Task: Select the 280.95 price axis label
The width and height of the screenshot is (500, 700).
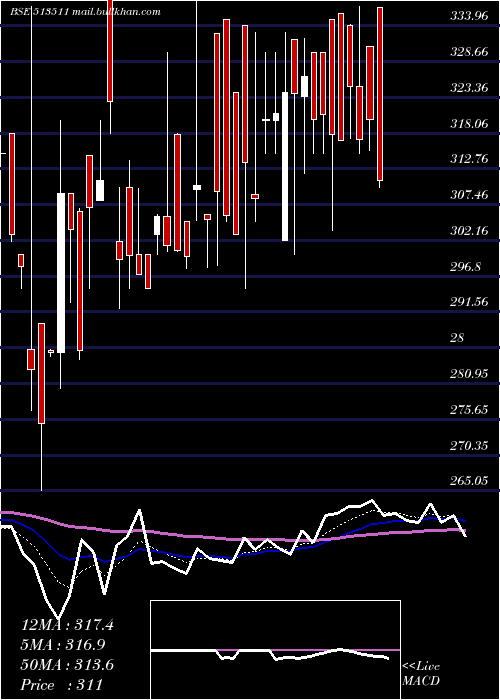Action: click(x=470, y=374)
